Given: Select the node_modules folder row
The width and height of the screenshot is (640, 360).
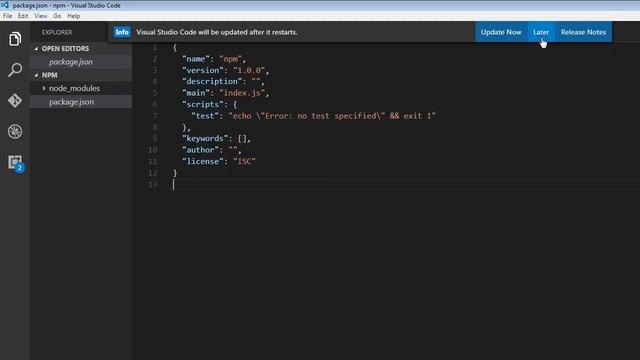Looking at the screenshot, I should point(81,88).
